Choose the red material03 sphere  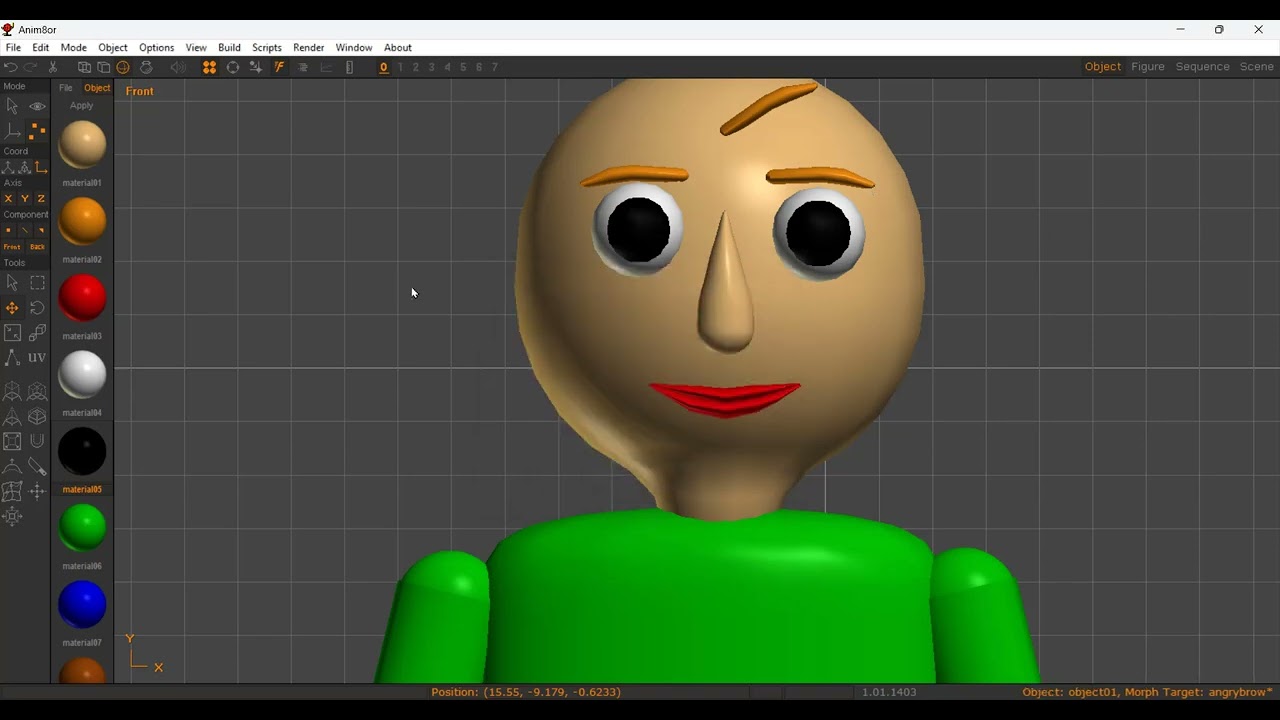tap(82, 298)
